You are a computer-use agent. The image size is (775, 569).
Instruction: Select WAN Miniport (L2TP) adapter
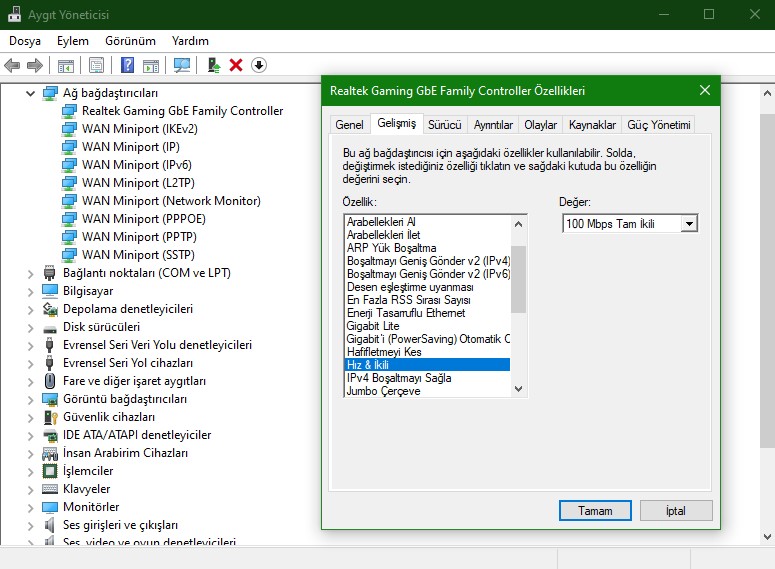(x=138, y=183)
